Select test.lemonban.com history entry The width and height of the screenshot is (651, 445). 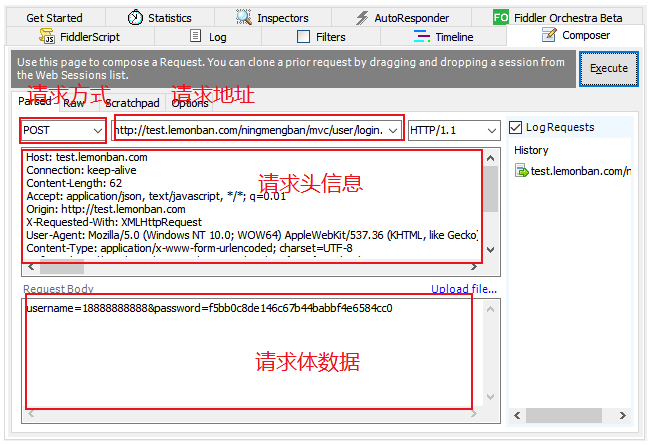(x=573, y=171)
